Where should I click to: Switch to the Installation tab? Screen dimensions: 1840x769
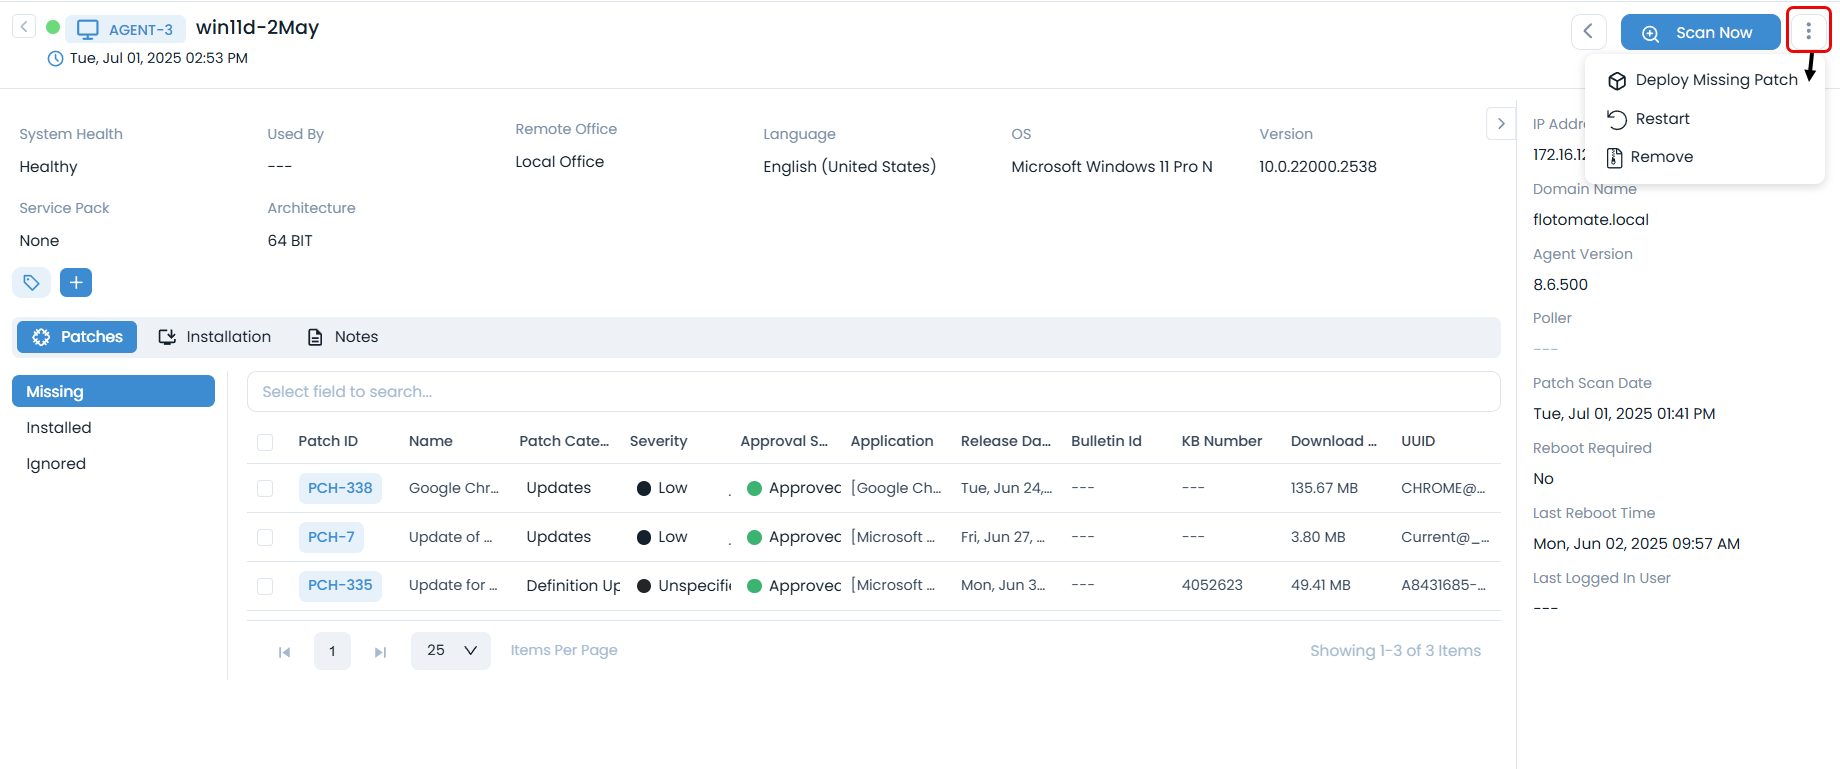click(x=215, y=337)
